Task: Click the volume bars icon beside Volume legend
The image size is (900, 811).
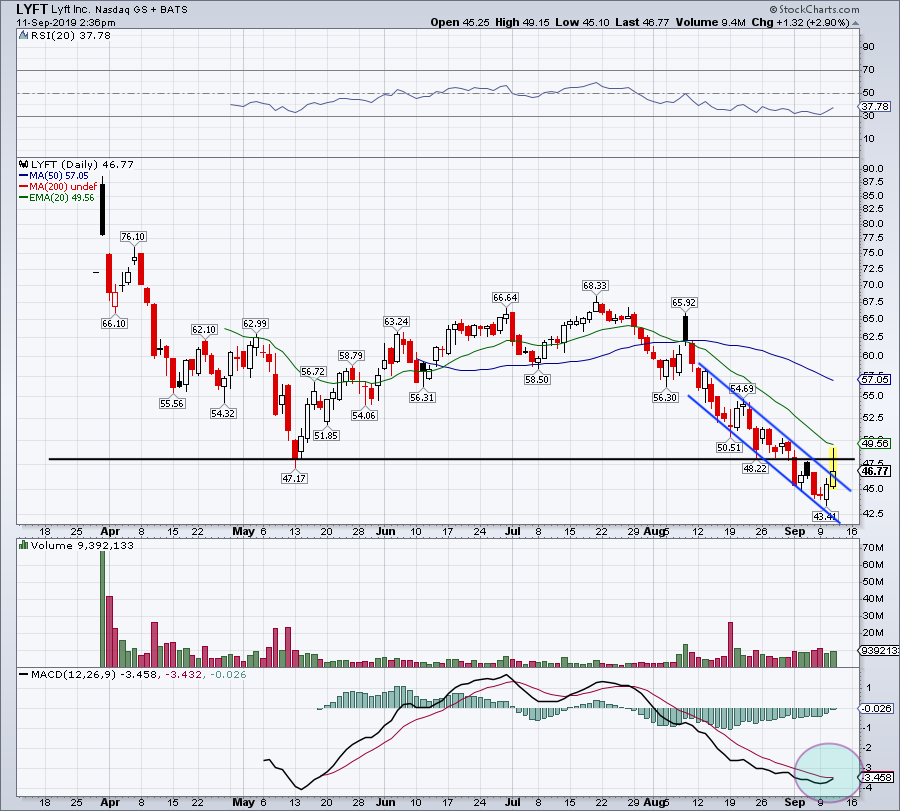Action: pyautogui.click(x=24, y=545)
